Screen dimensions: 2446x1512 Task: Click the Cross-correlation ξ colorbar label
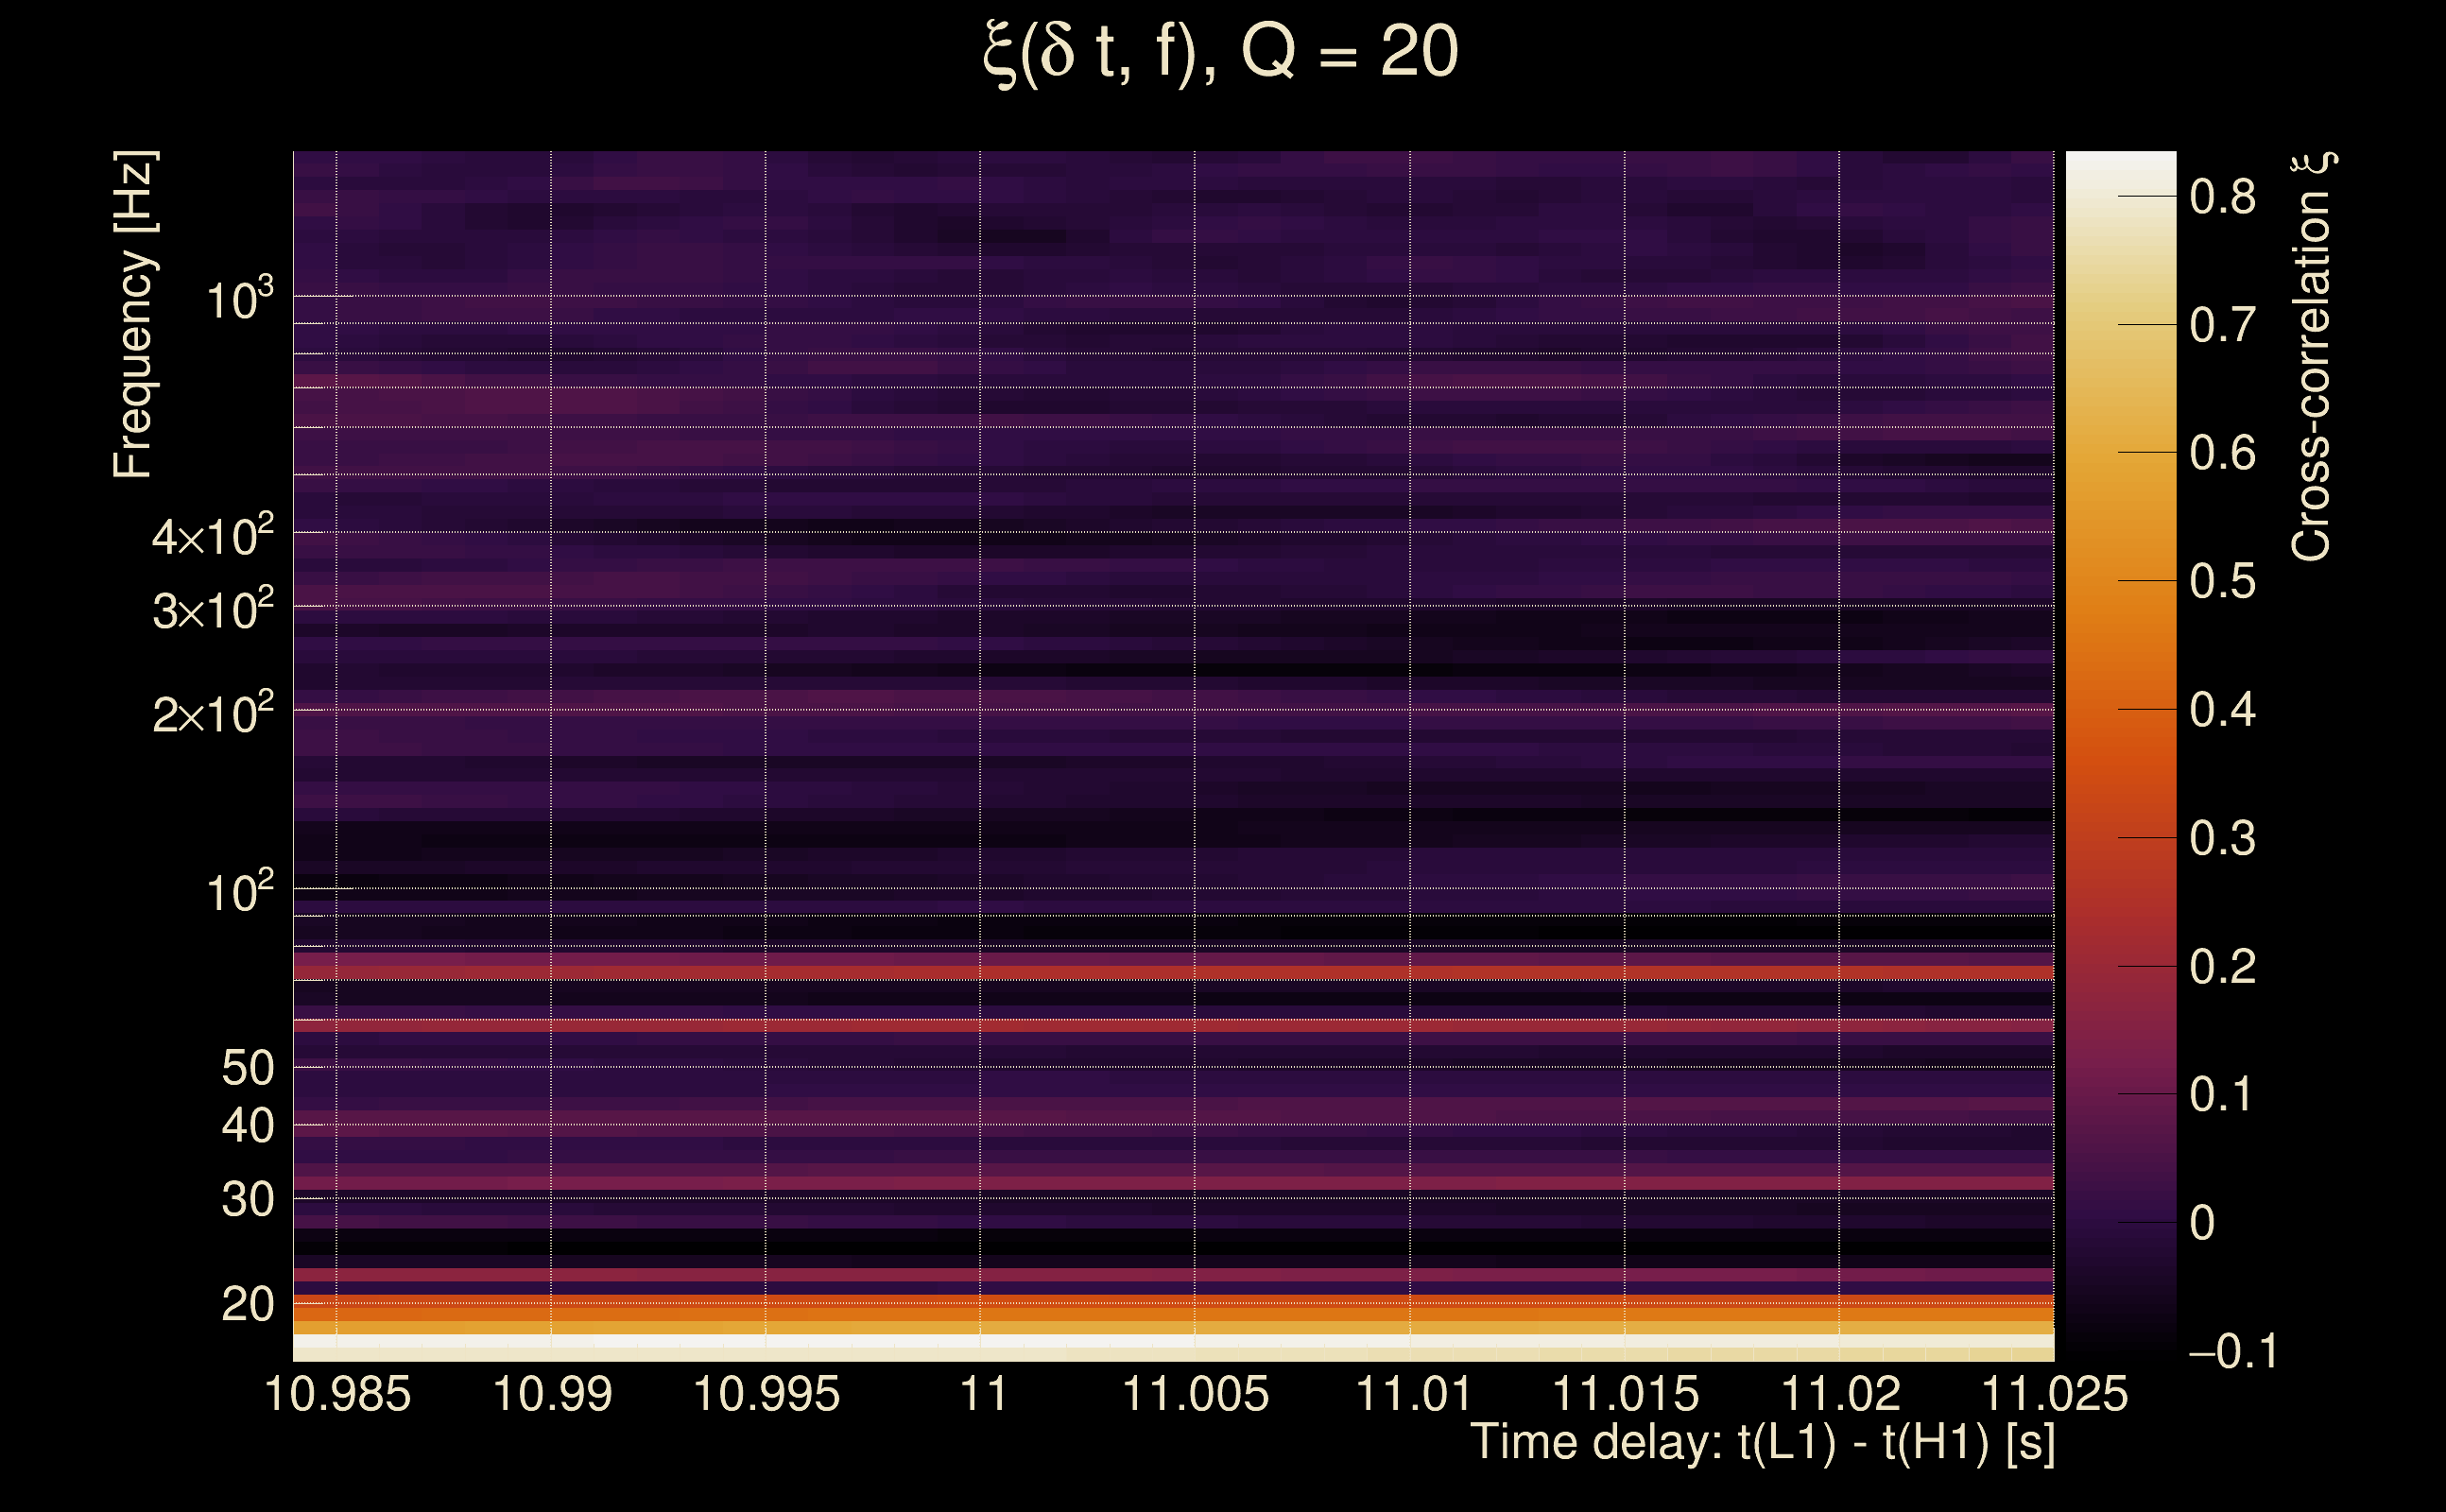2312,357
